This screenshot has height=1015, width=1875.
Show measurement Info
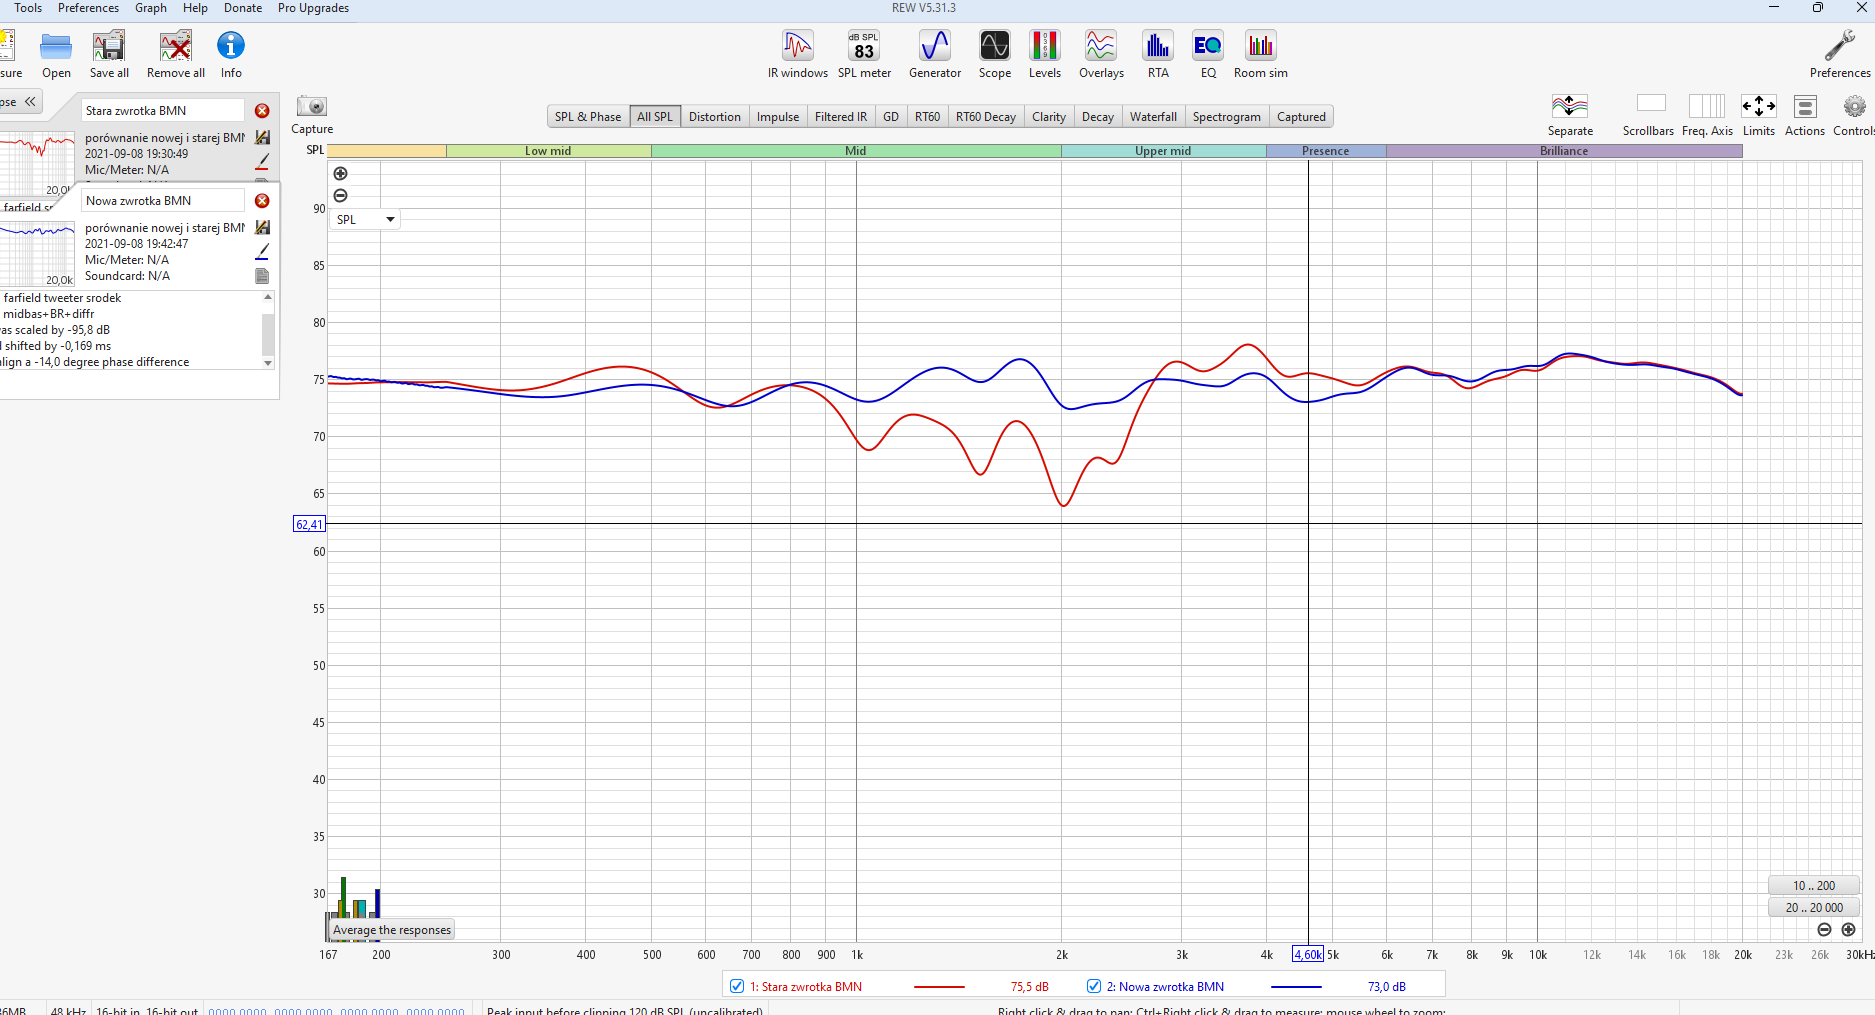tap(231, 54)
